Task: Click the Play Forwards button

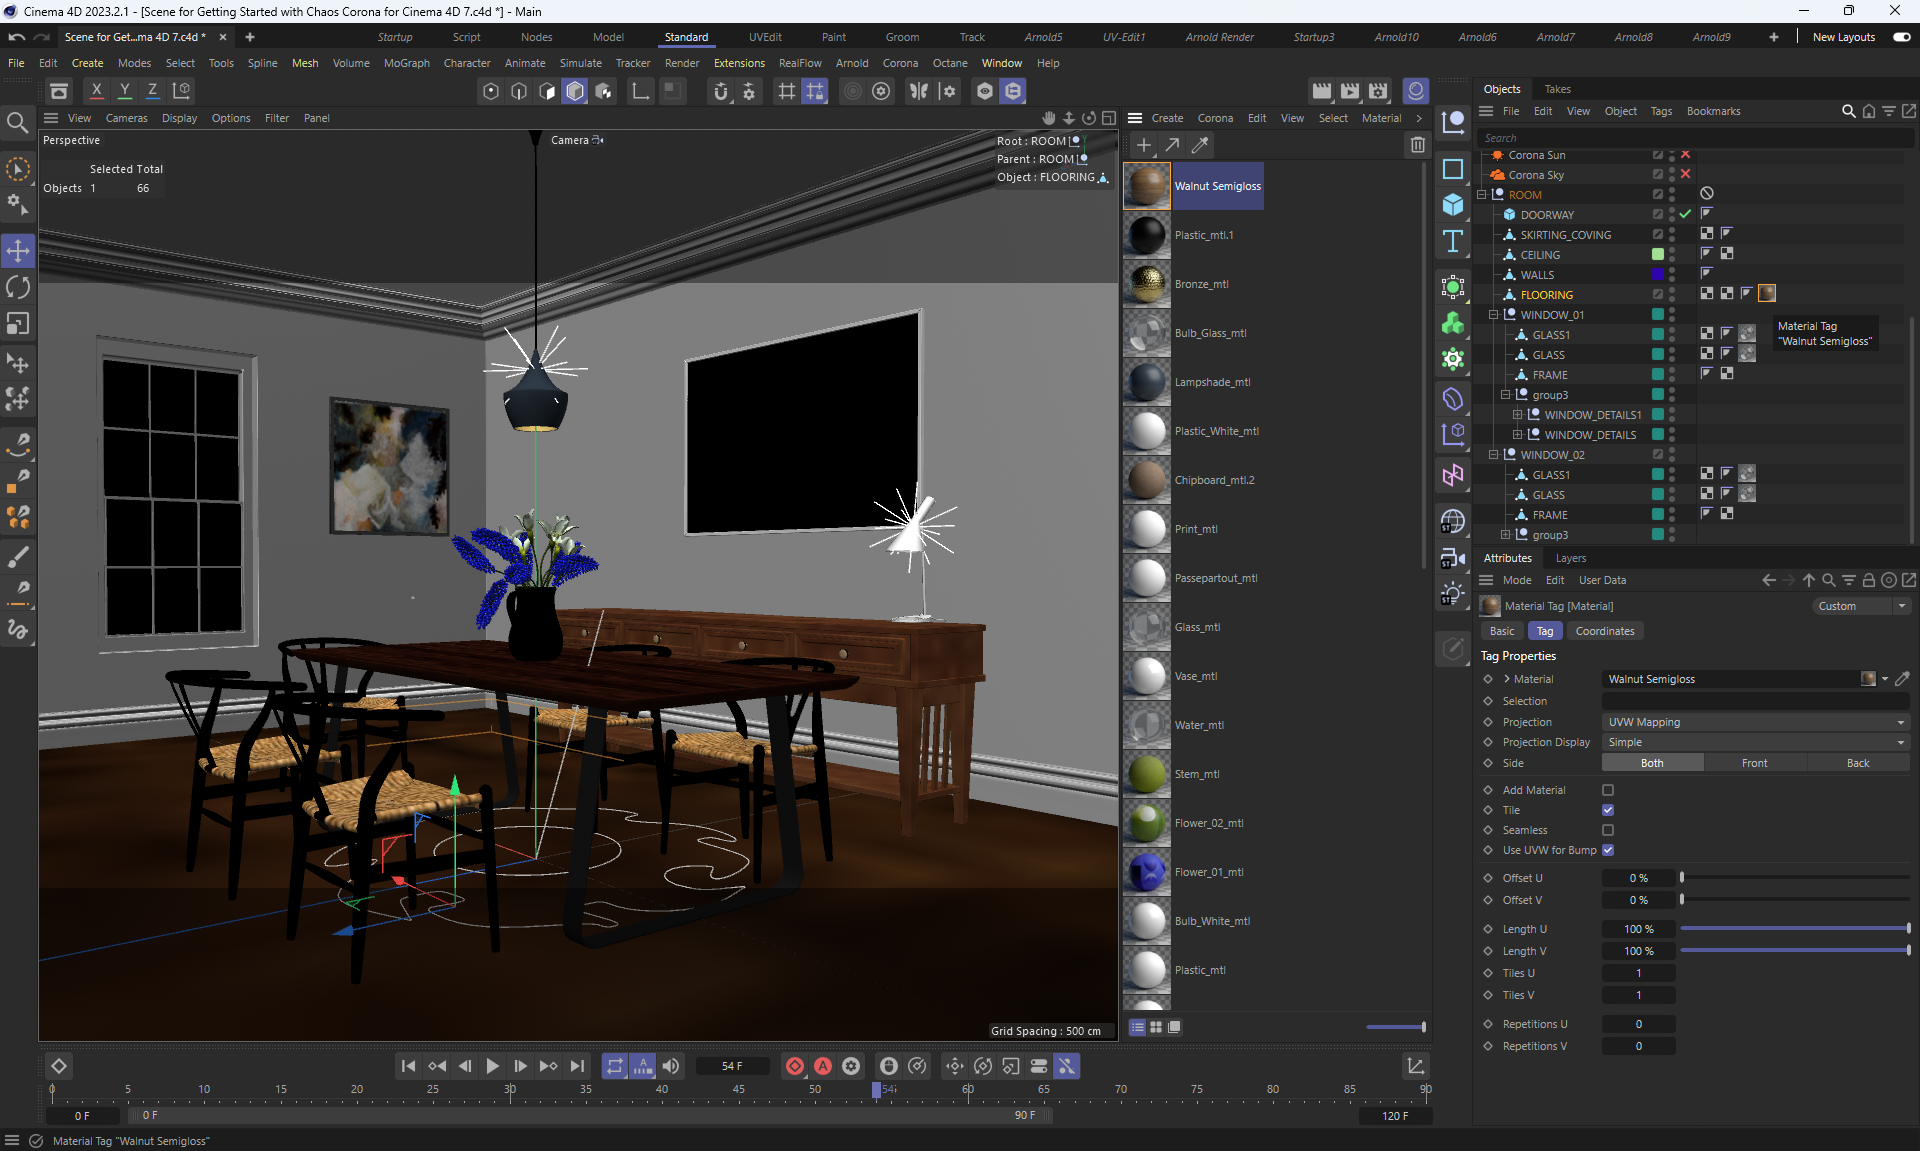Action: [x=492, y=1066]
